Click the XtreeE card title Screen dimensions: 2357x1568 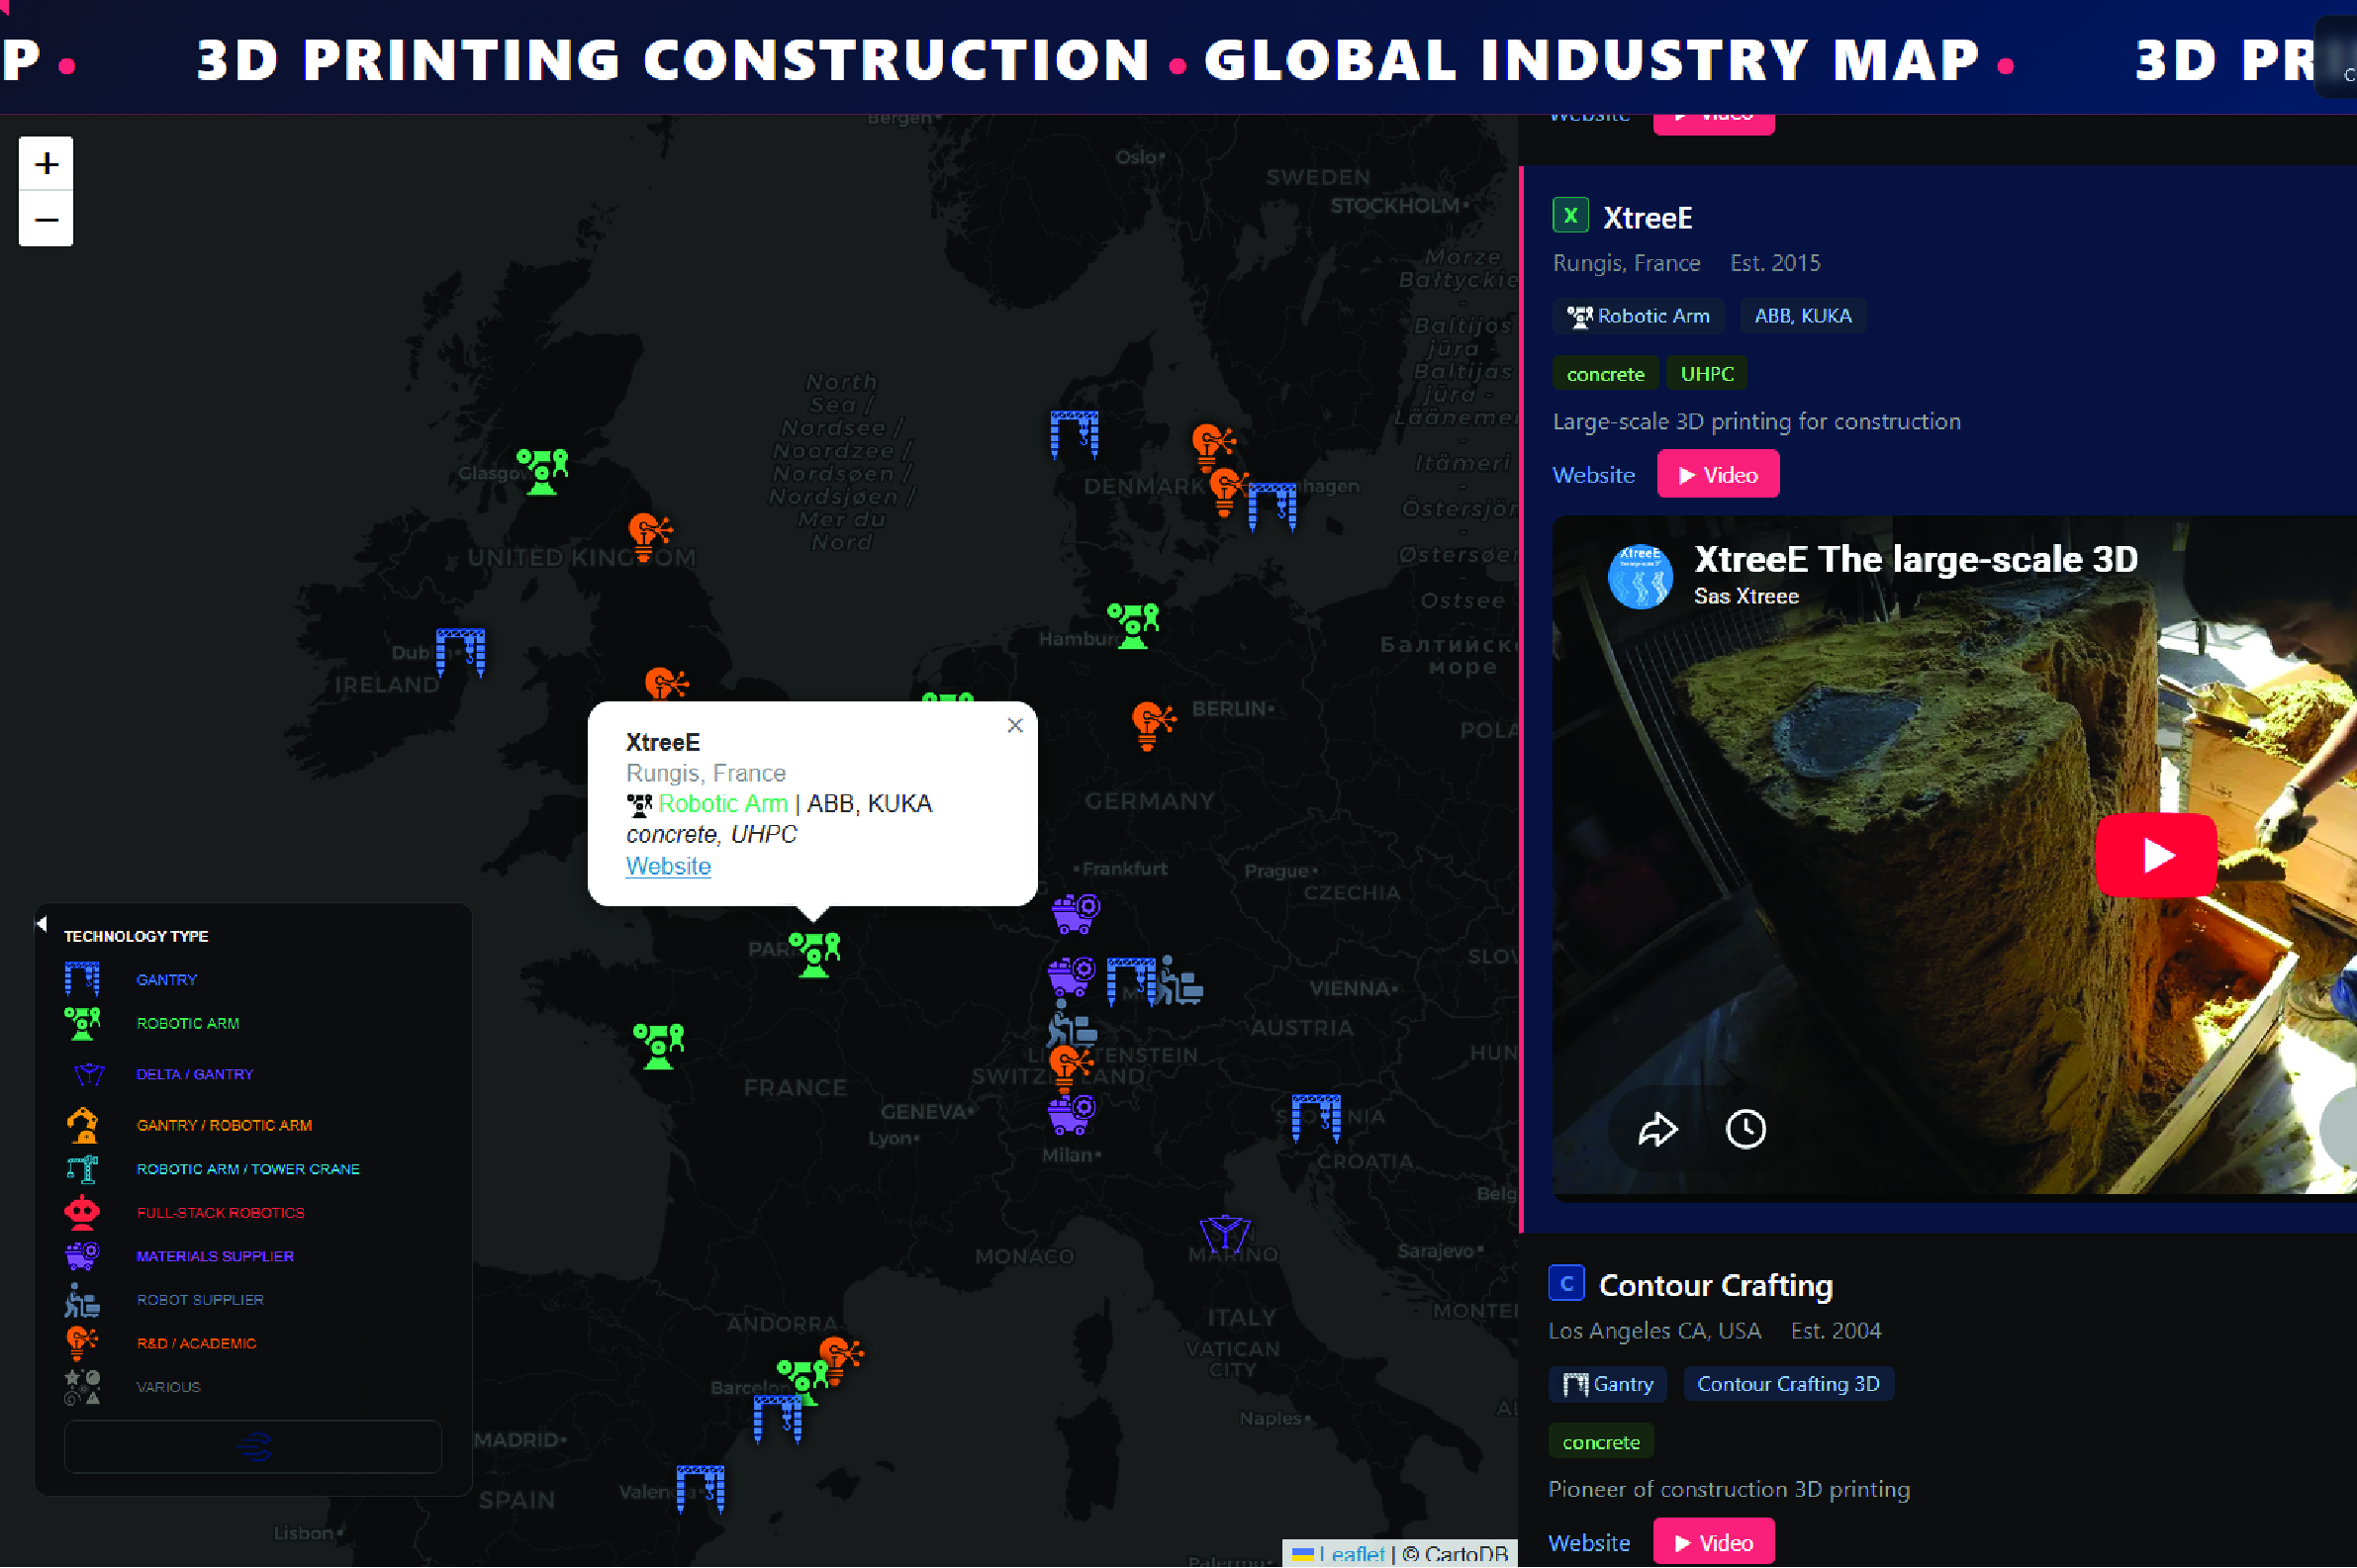click(x=1648, y=218)
